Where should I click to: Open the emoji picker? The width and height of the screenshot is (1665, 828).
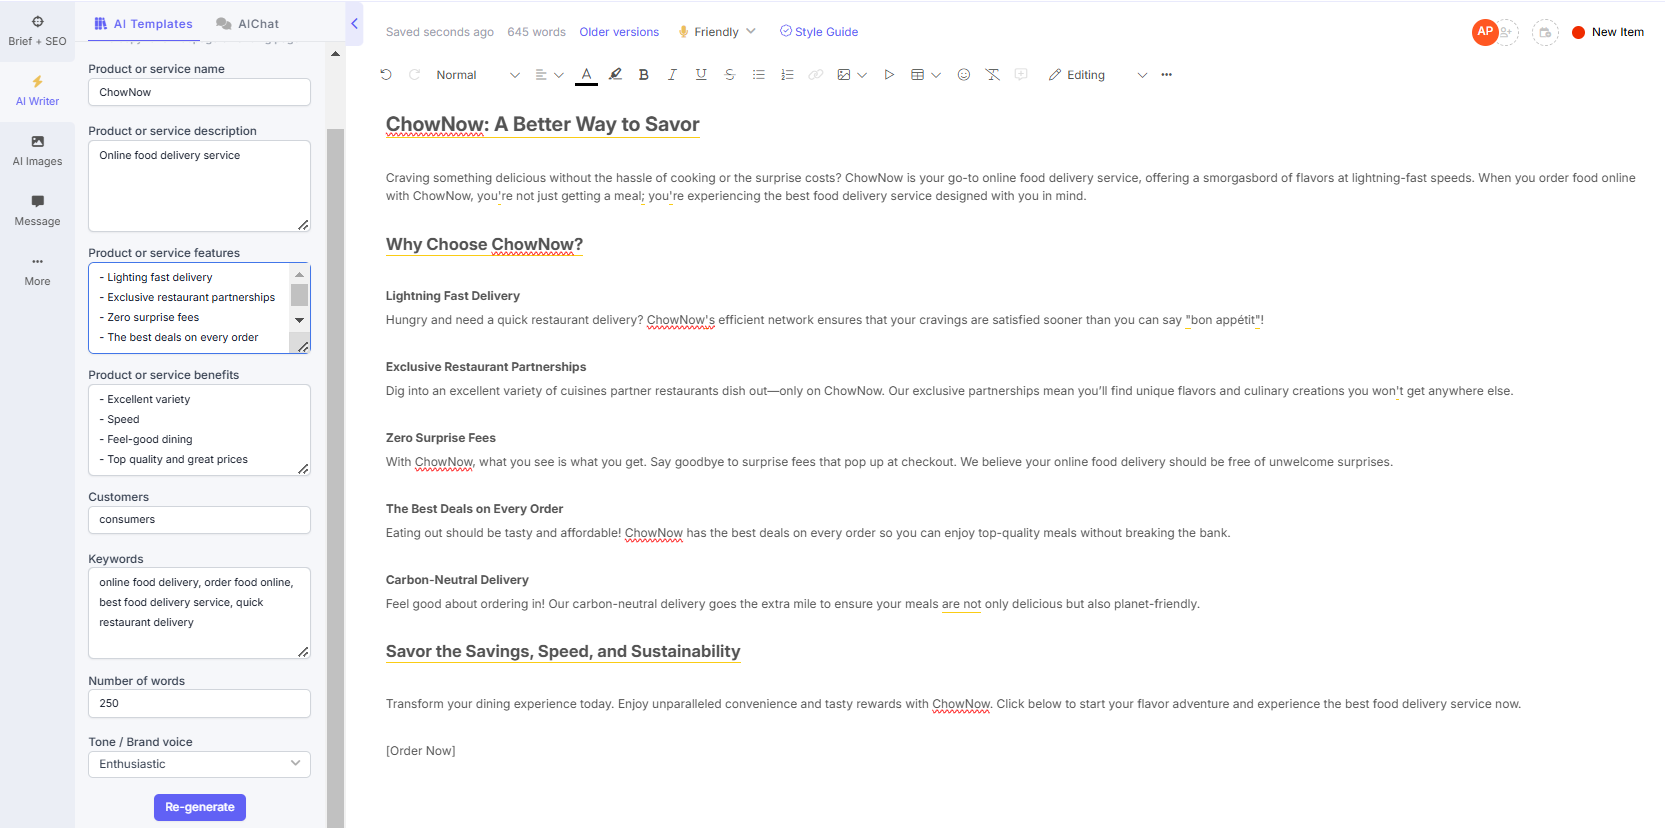(x=964, y=75)
